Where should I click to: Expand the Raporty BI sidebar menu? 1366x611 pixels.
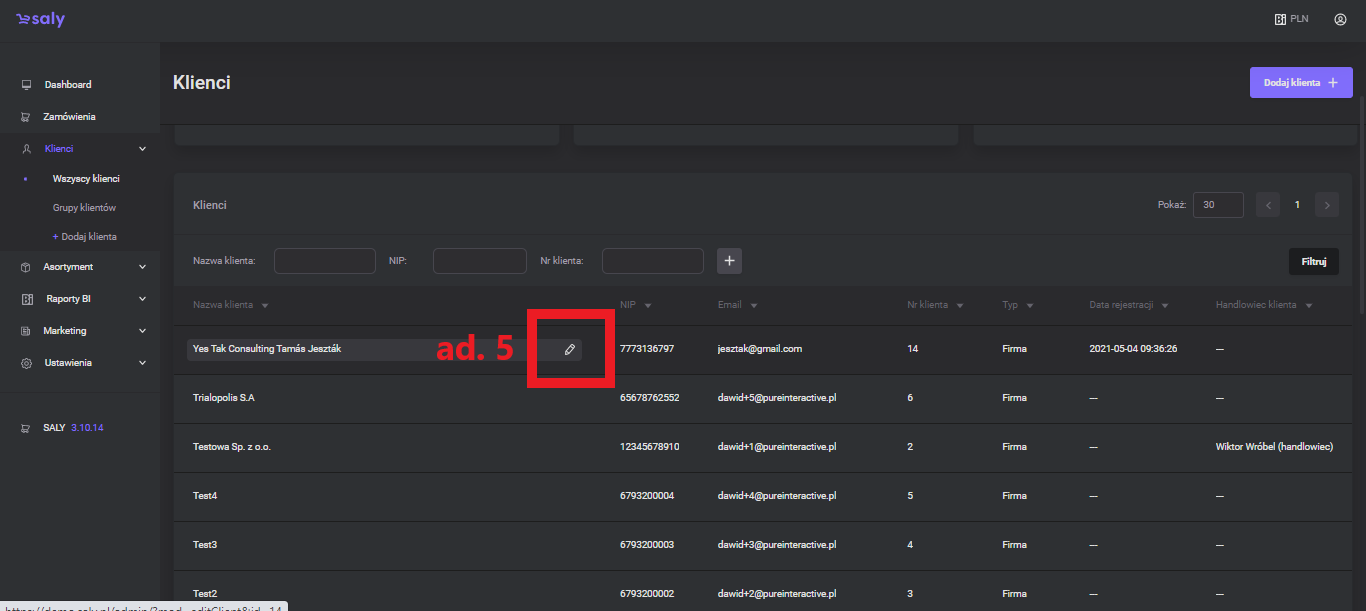tap(142, 299)
